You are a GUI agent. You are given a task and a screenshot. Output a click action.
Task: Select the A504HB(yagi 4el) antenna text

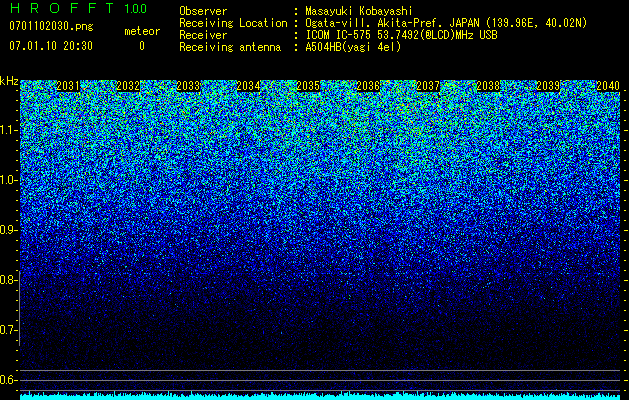[353, 47]
